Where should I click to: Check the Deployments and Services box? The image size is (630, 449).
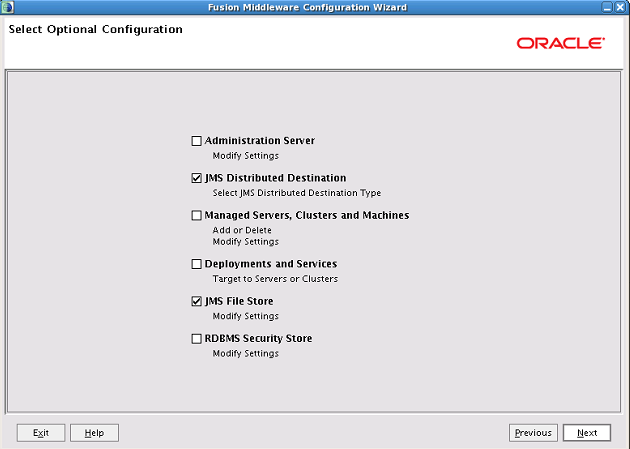(196, 264)
